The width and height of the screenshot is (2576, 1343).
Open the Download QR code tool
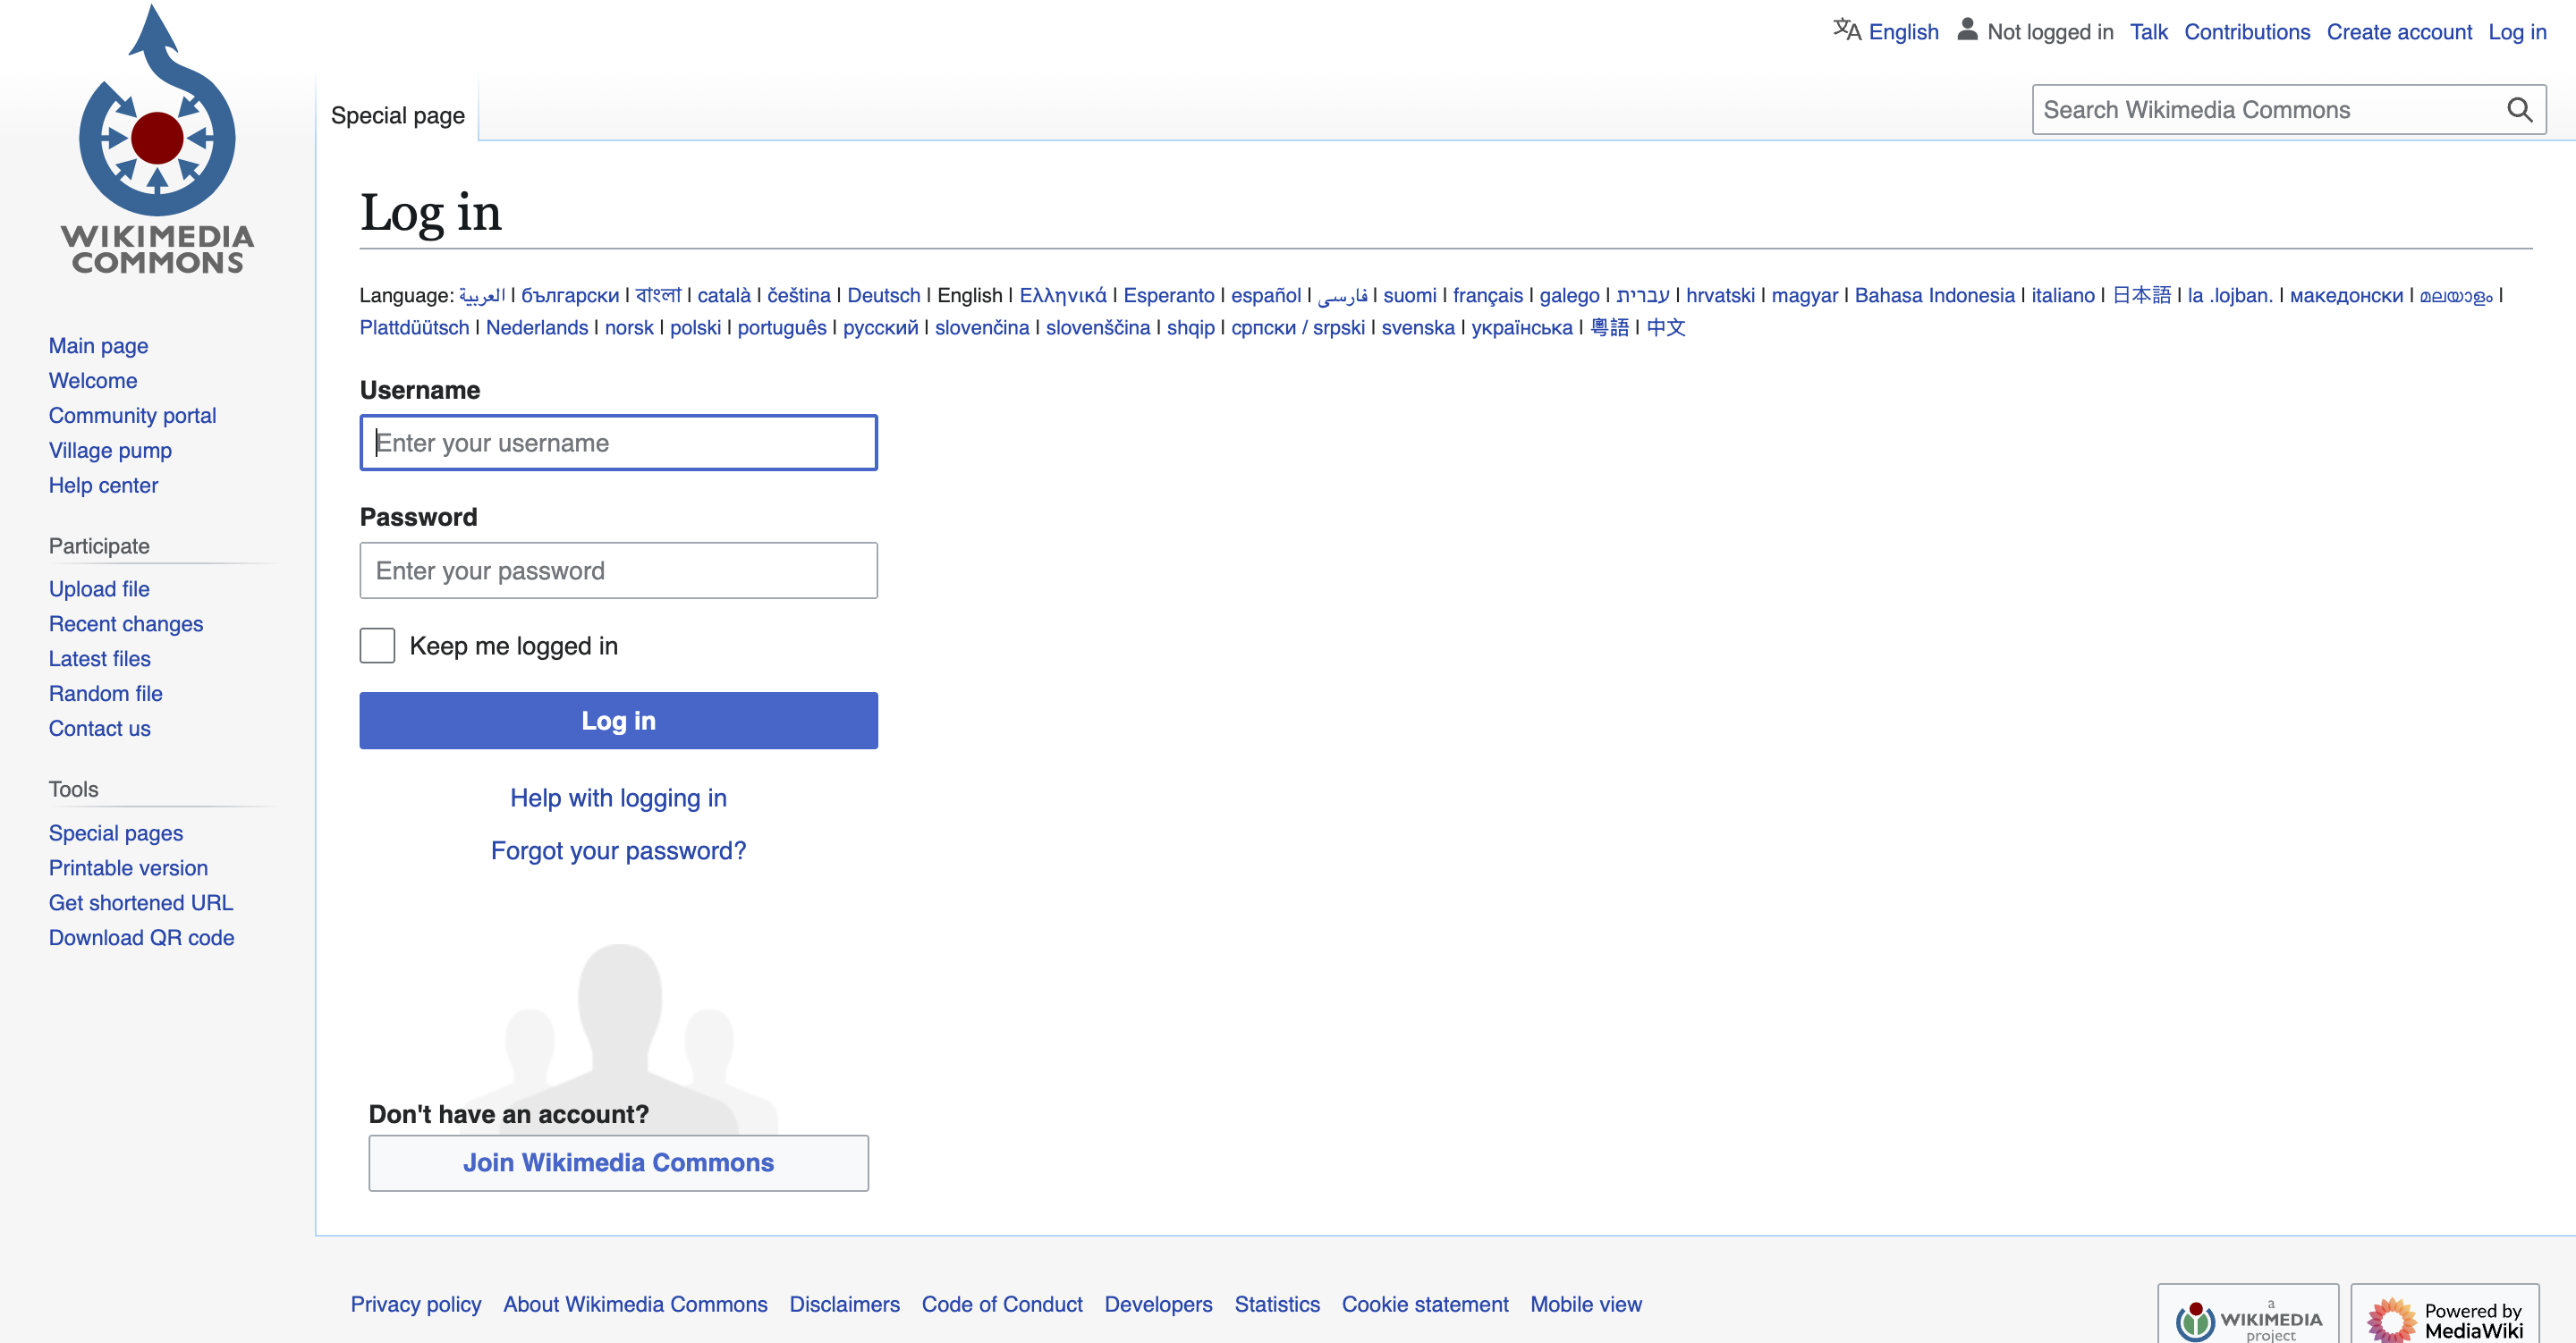click(x=141, y=937)
